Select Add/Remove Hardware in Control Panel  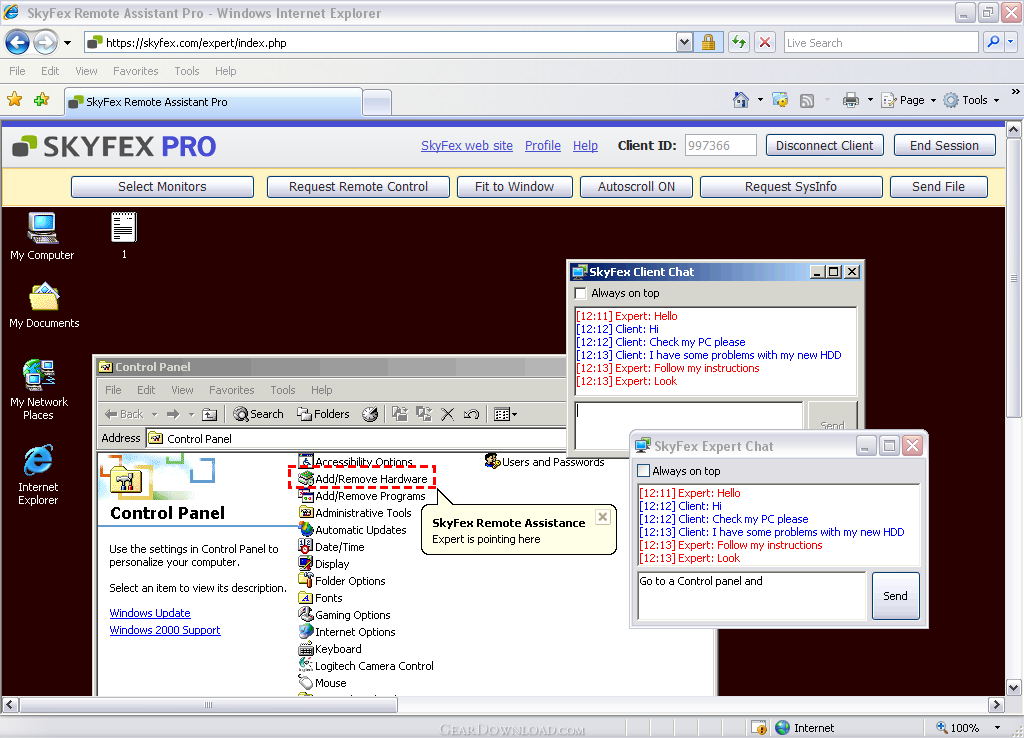click(362, 479)
